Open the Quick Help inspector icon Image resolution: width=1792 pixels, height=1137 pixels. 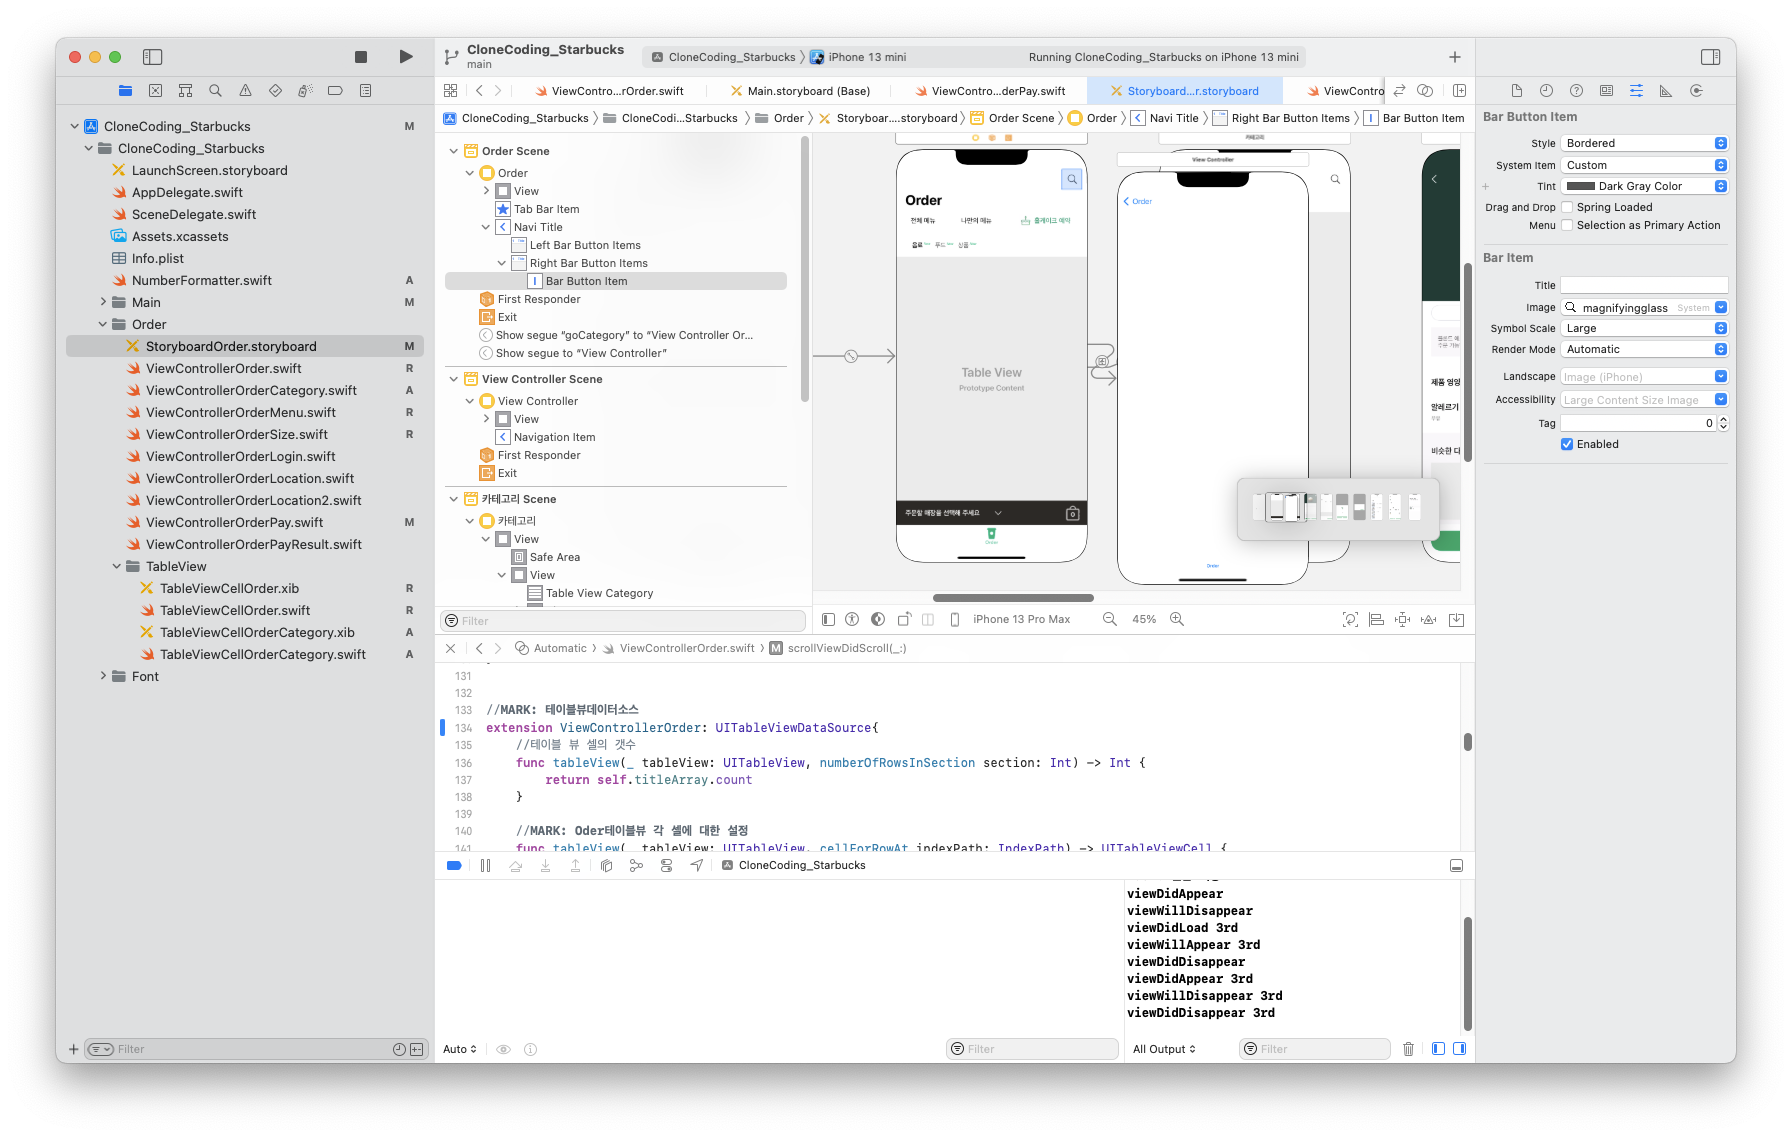(x=1576, y=91)
